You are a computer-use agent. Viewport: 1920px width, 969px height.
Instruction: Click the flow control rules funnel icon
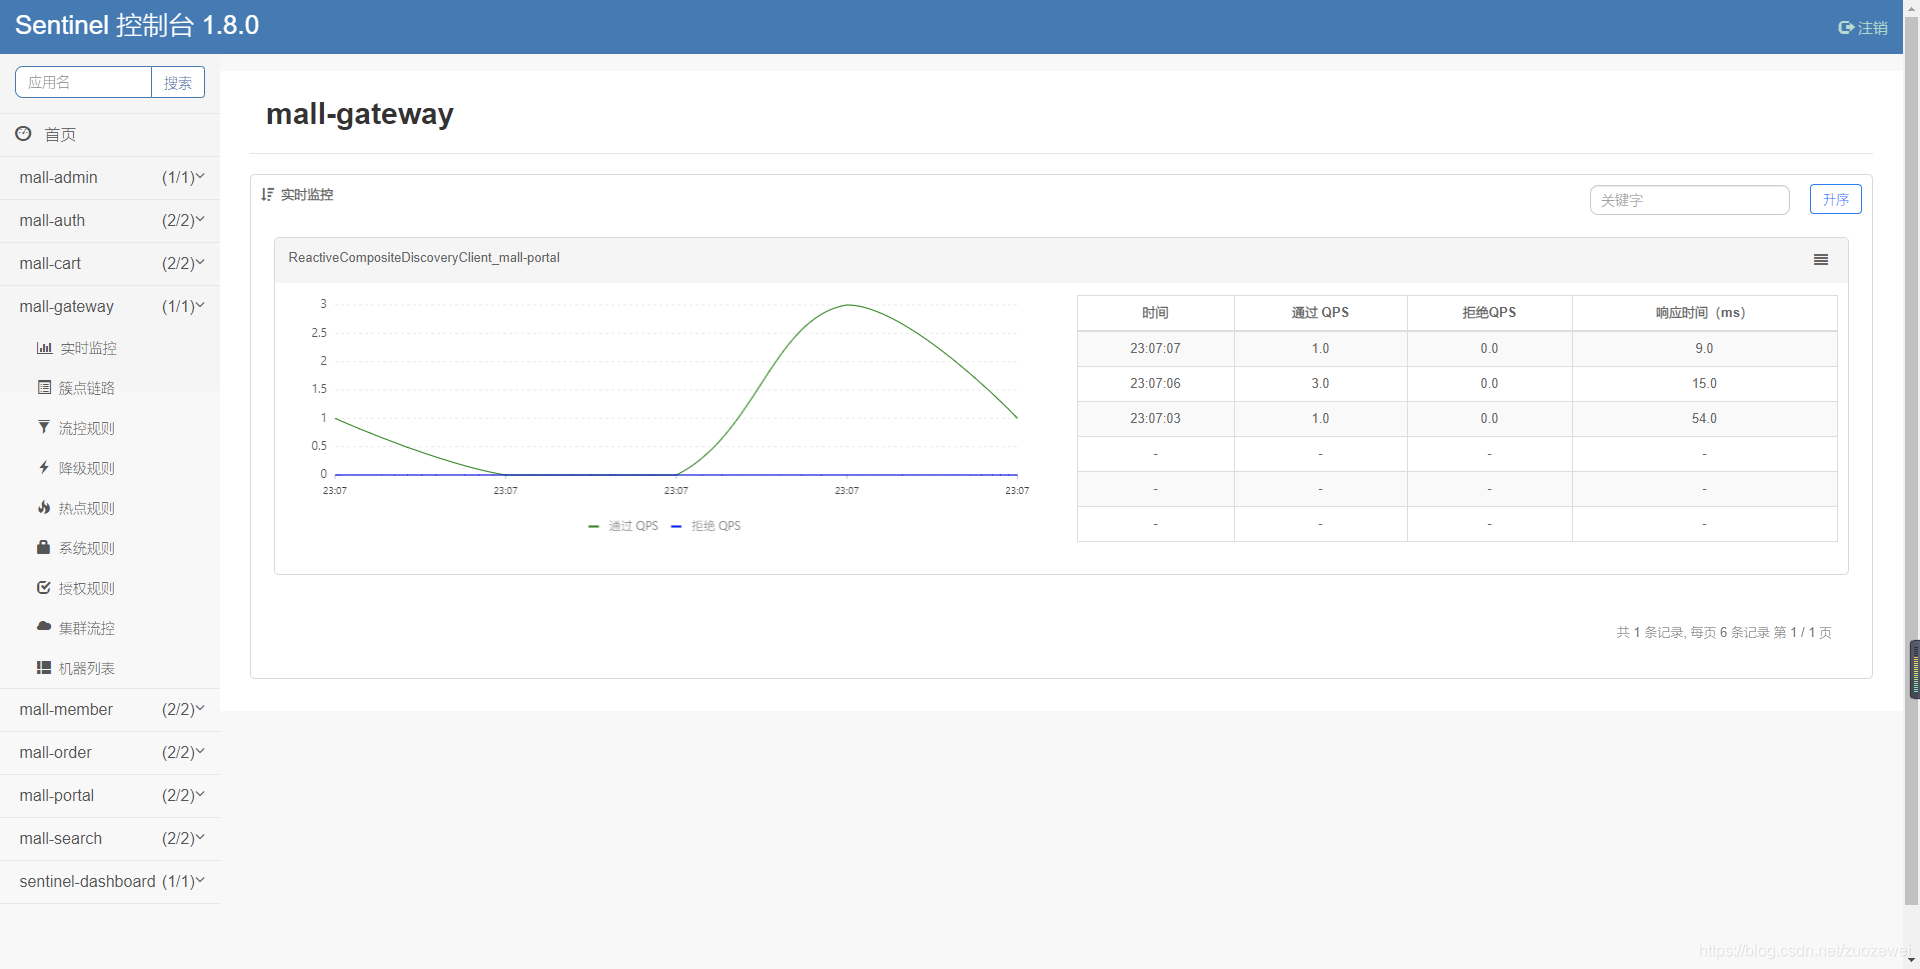44,428
